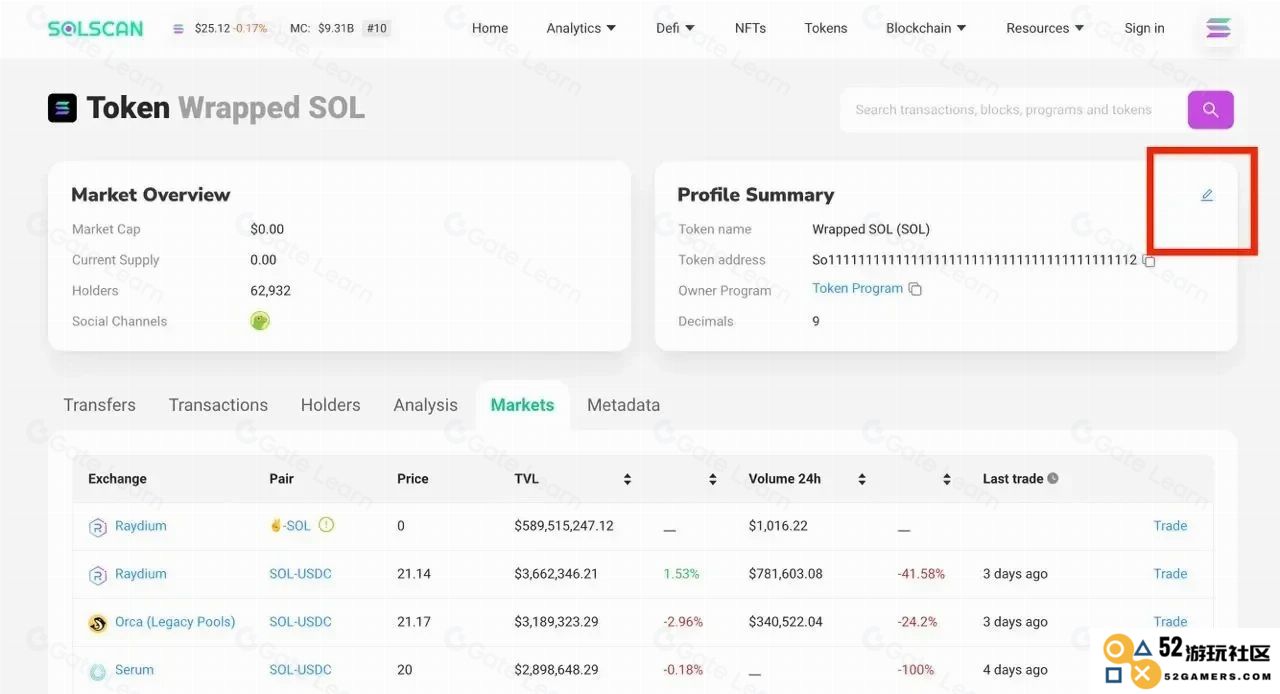This screenshot has width=1280, height=694.
Task: Click Trade for the Raydium SOL-USDC pair
Action: point(1170,574)
